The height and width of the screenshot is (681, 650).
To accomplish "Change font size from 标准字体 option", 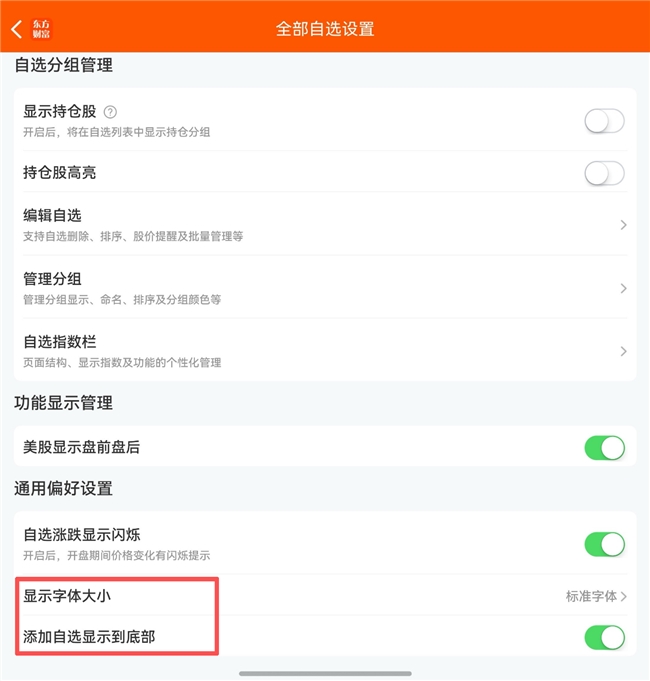I will [596, 596].
